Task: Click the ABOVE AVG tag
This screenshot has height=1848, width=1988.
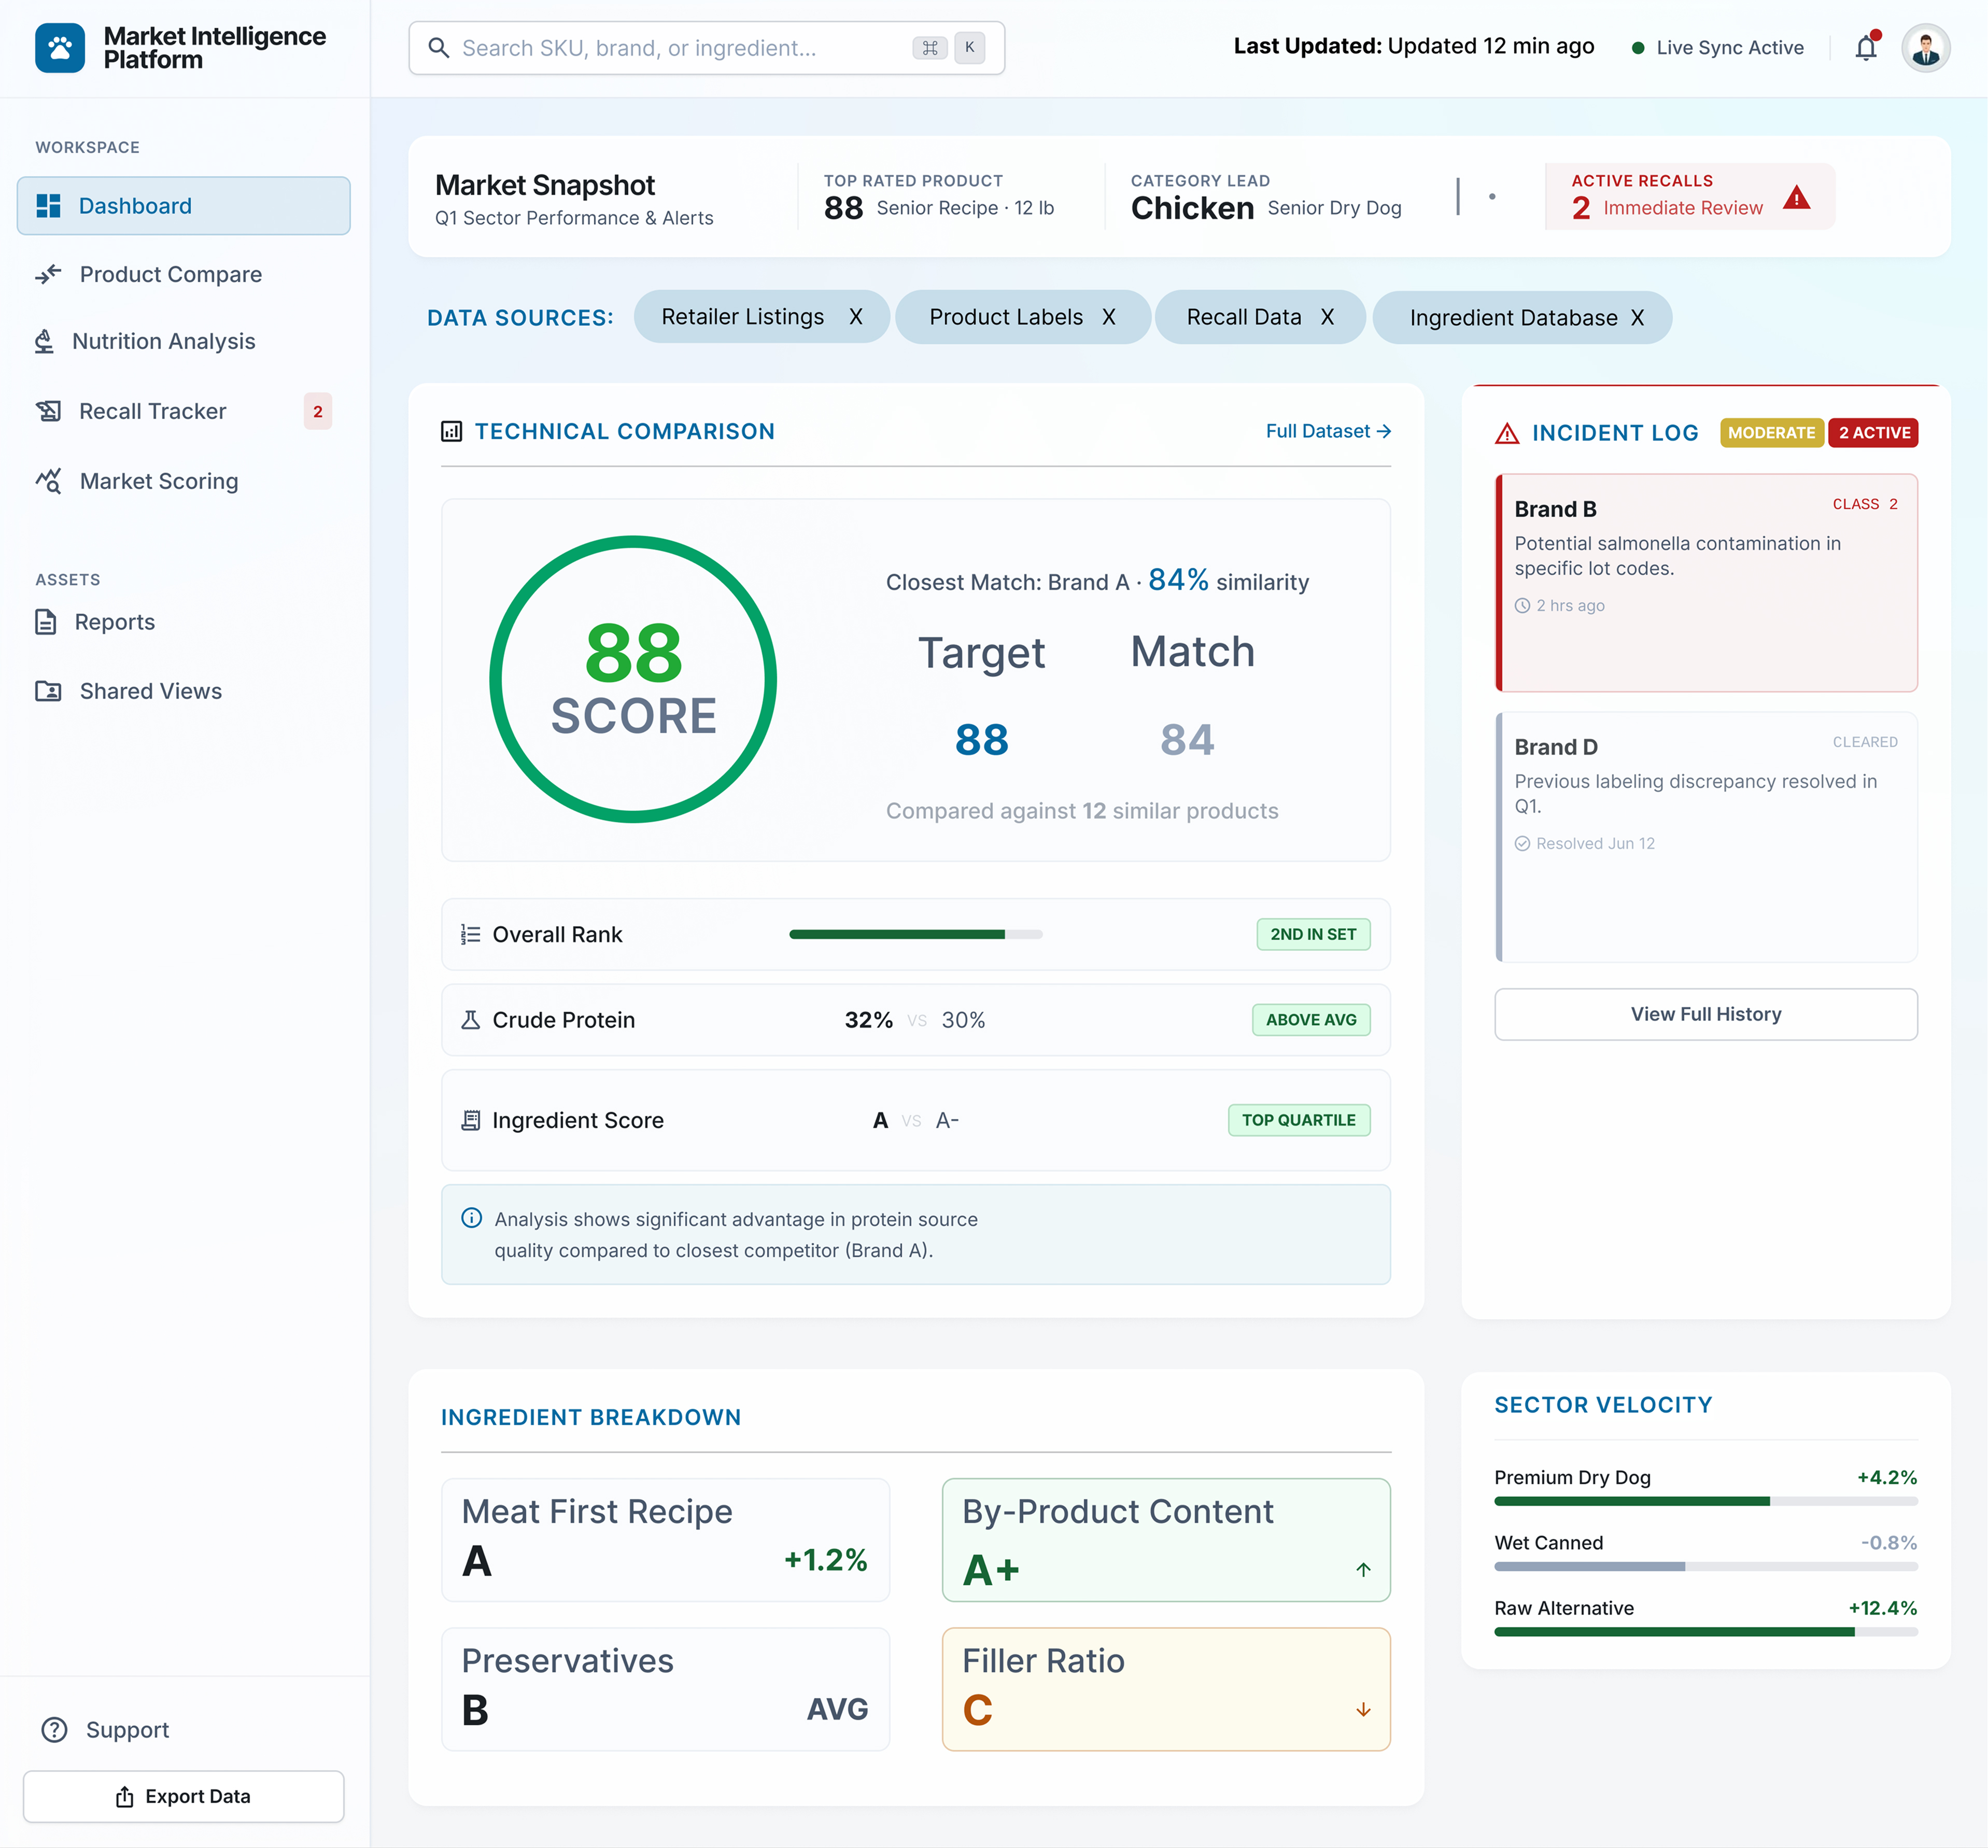Action: coord(1311,1020)
